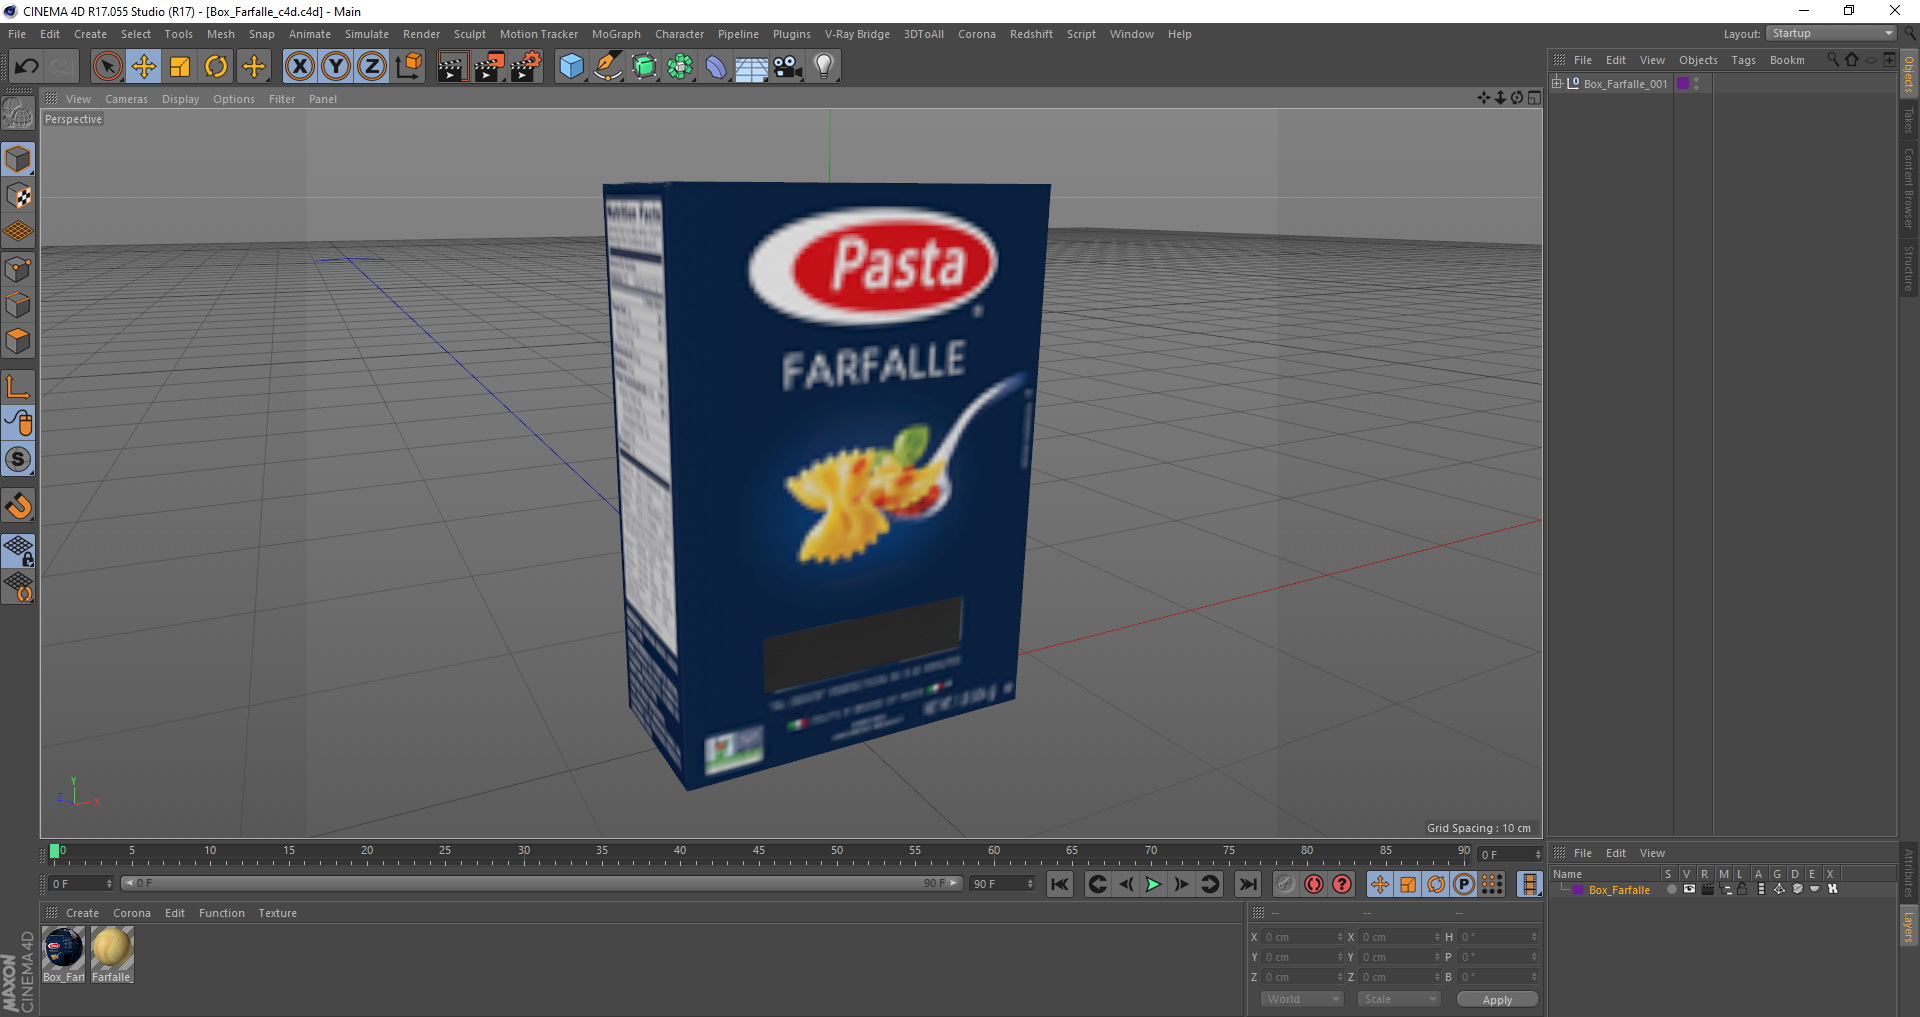Toggle Box_Farfalle layer Solo dot

tap(1671, 889)
